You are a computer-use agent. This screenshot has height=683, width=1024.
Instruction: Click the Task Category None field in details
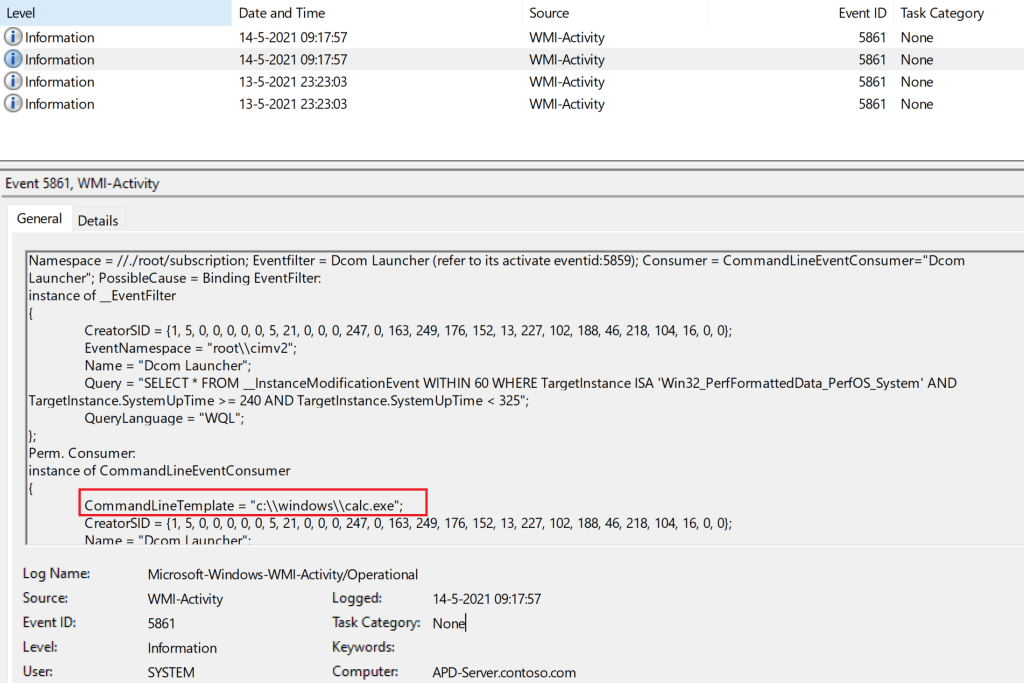pyautogui.click(x=449, y=623)
